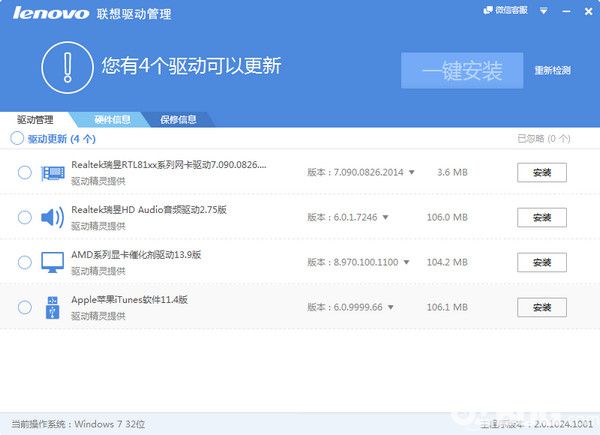This screenshot has width=600, height=435.
Task: Click the network card icon for Realtek RTL81xx
Action: tap(53, 173)
